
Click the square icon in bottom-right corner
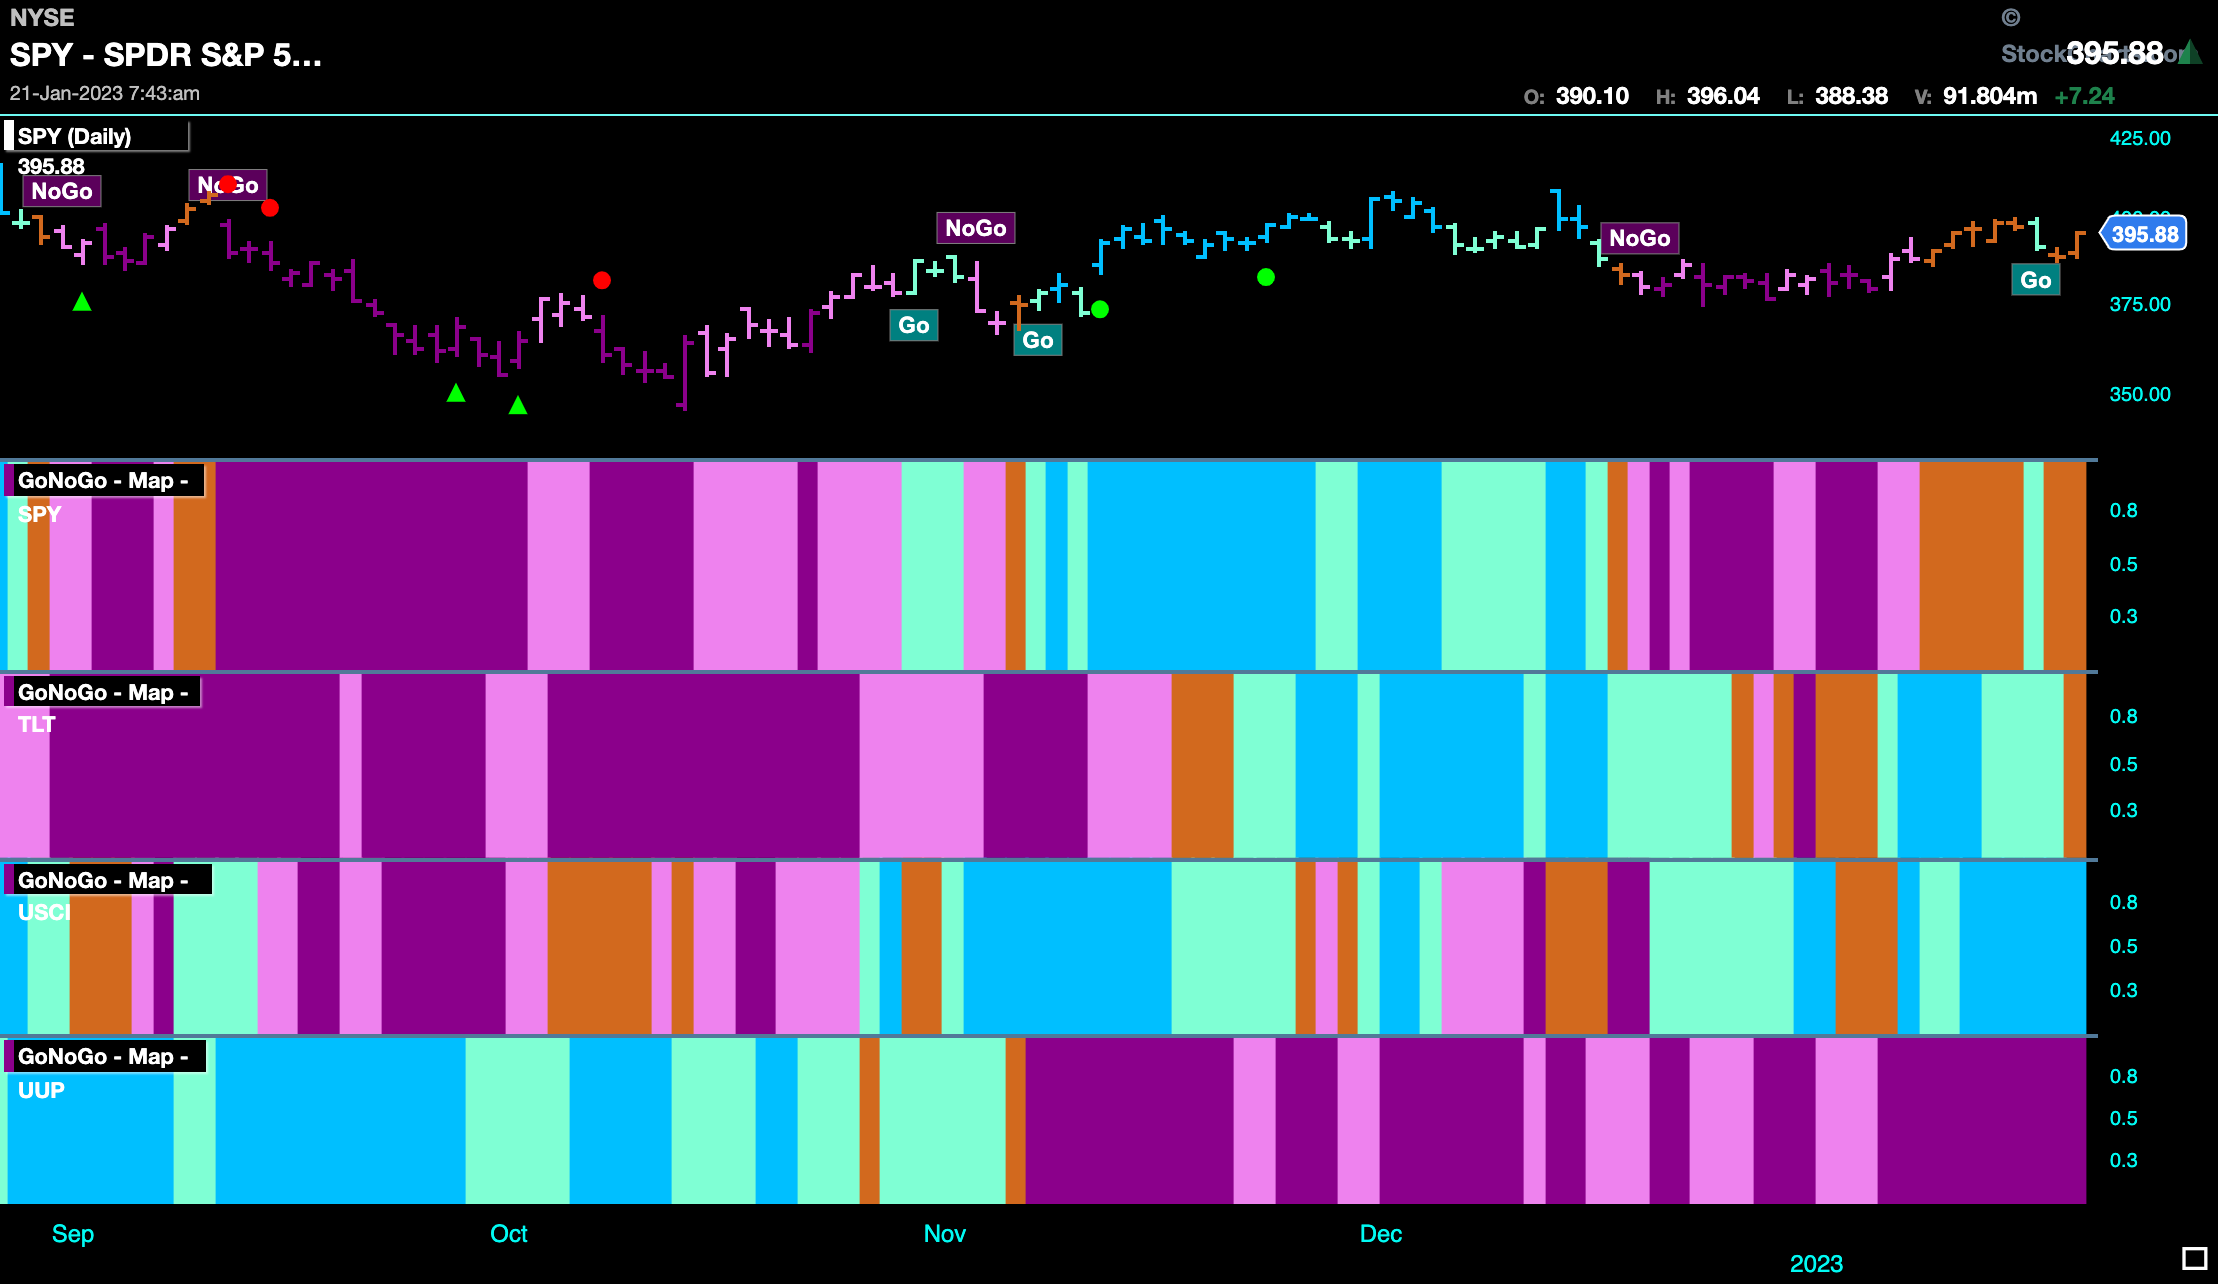[2194, 1258]
